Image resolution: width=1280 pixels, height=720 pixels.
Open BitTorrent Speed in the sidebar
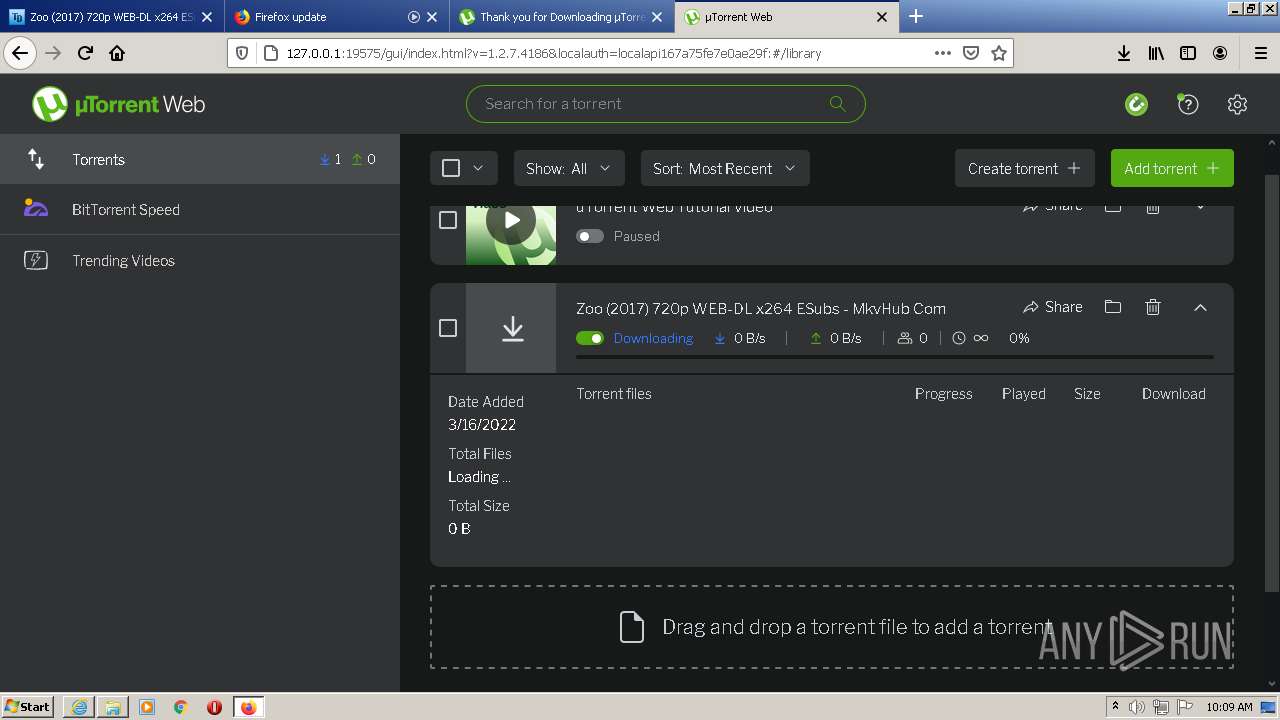point(200,209)
